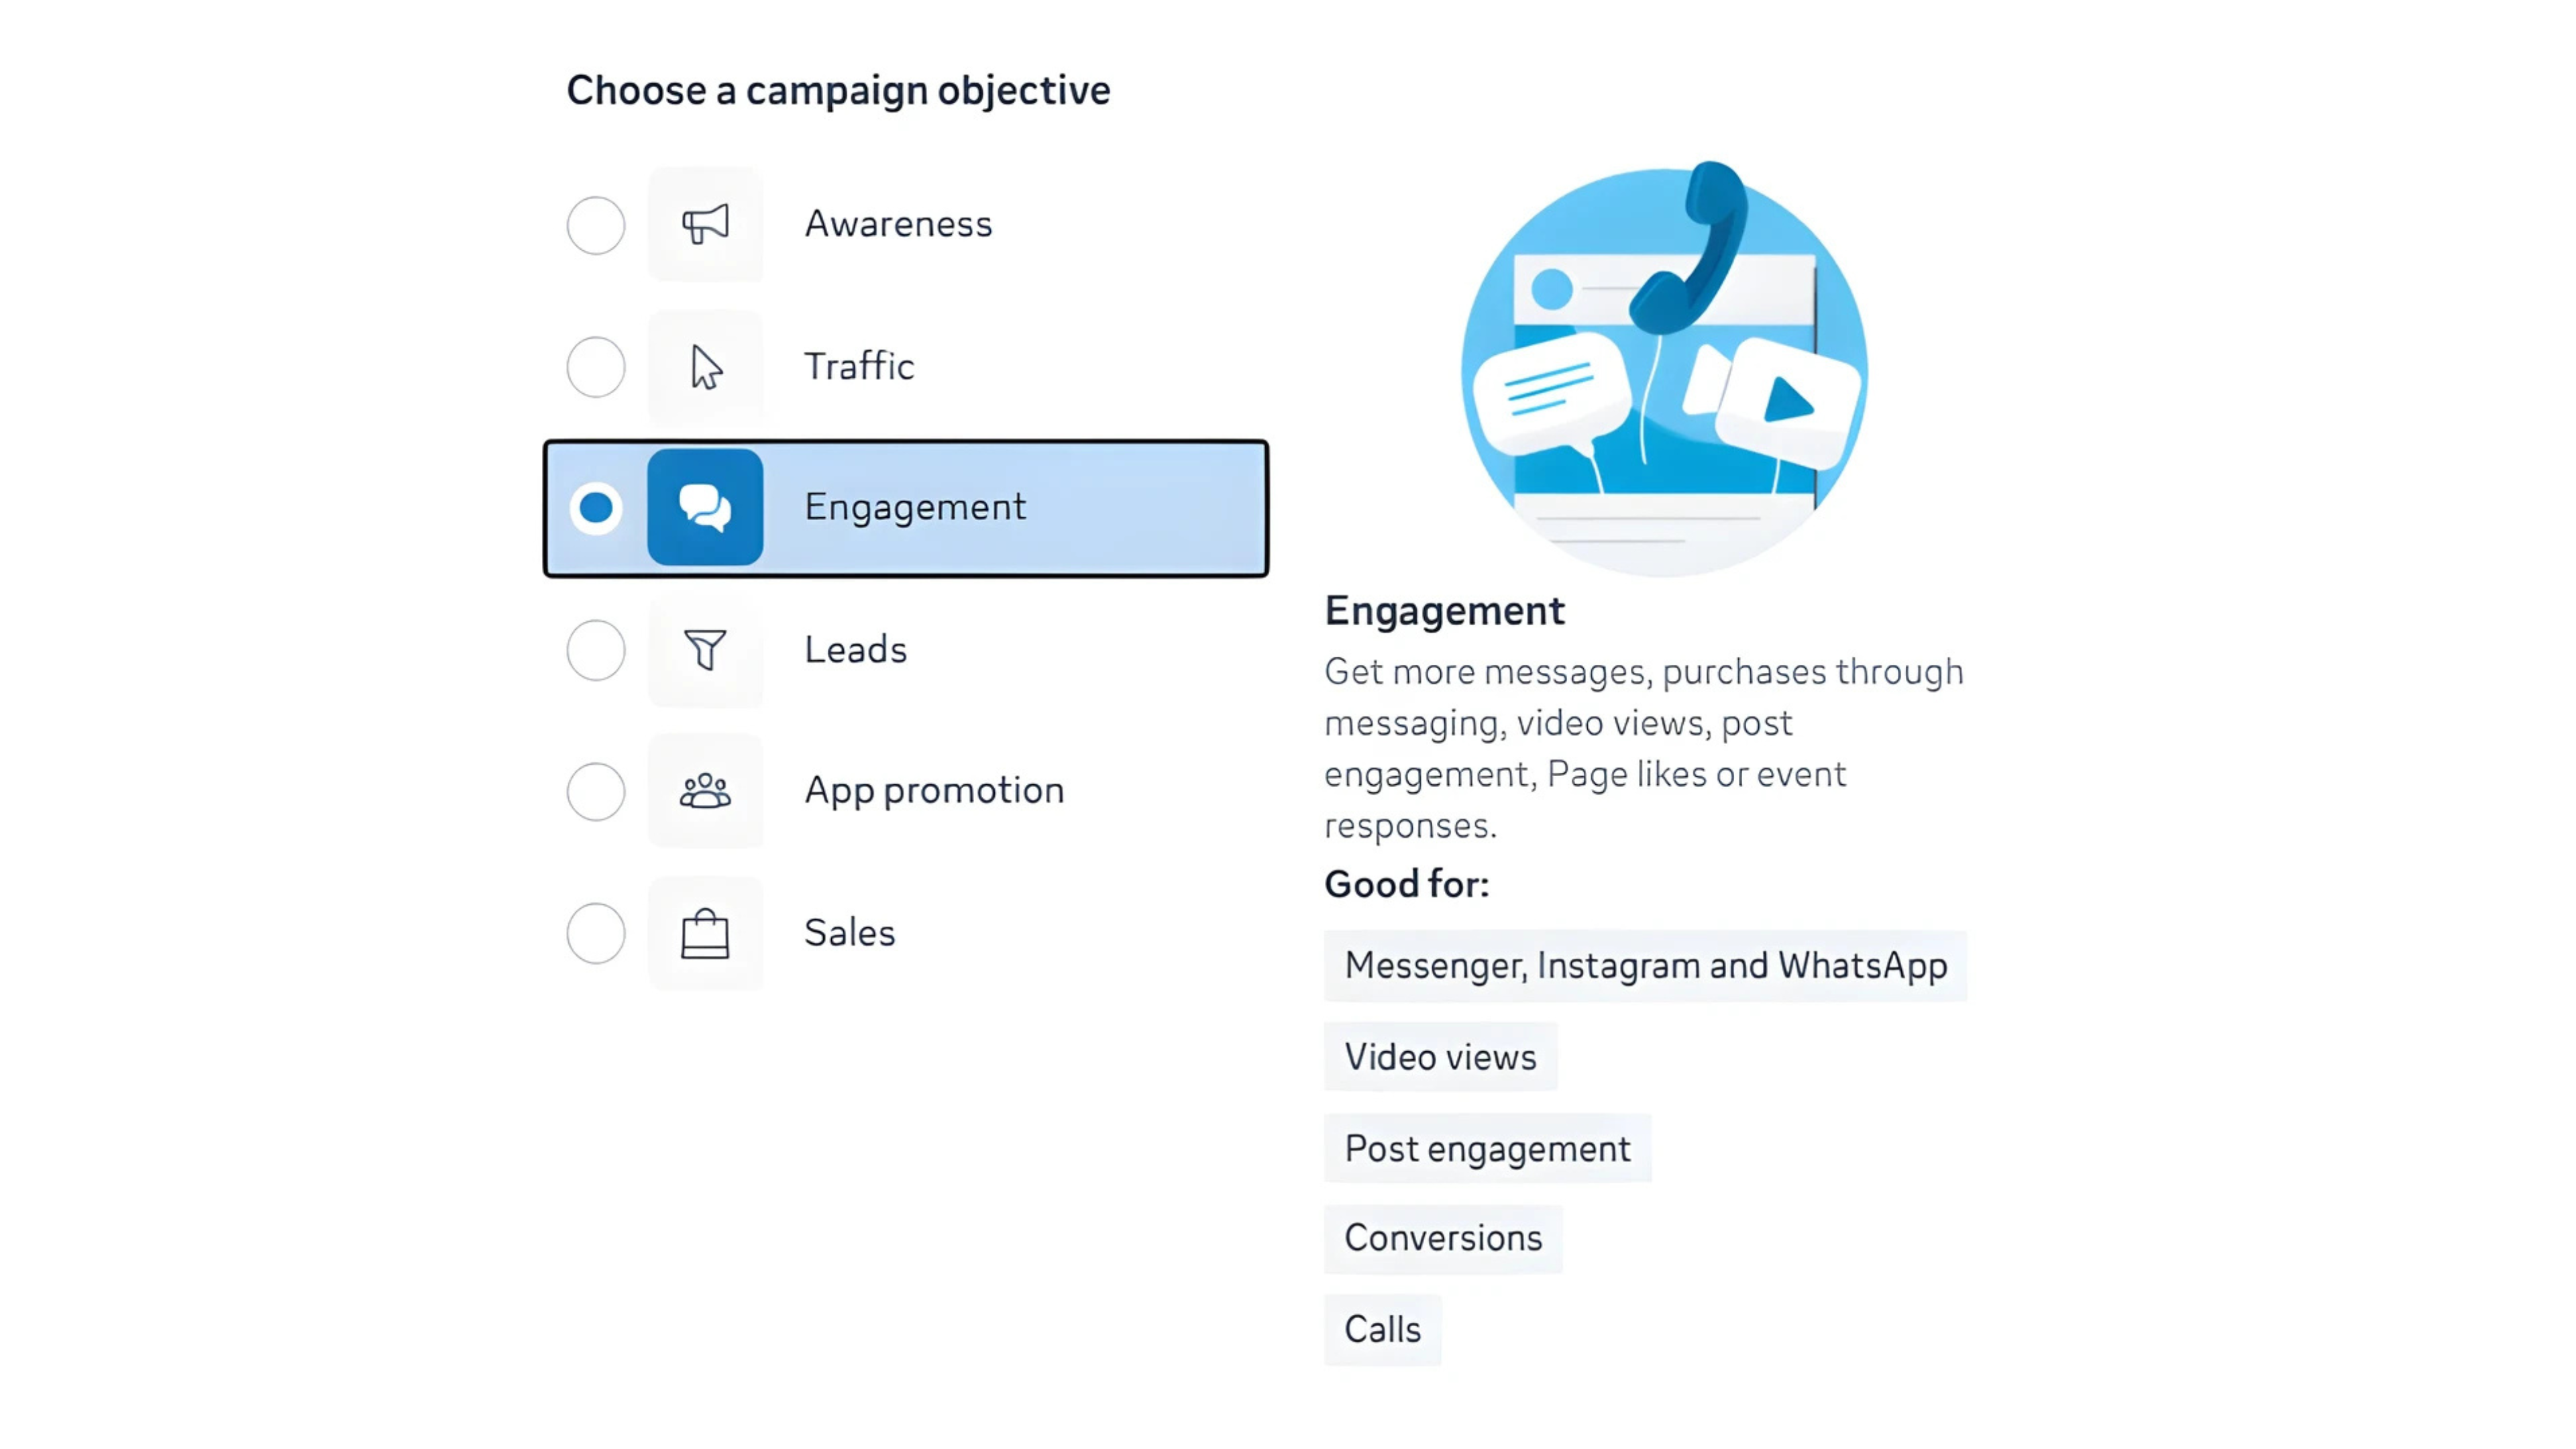This screenshot has height=1449, width=2576.
Task: Click the Sales shopping bag icon
Action: [705, 934]
